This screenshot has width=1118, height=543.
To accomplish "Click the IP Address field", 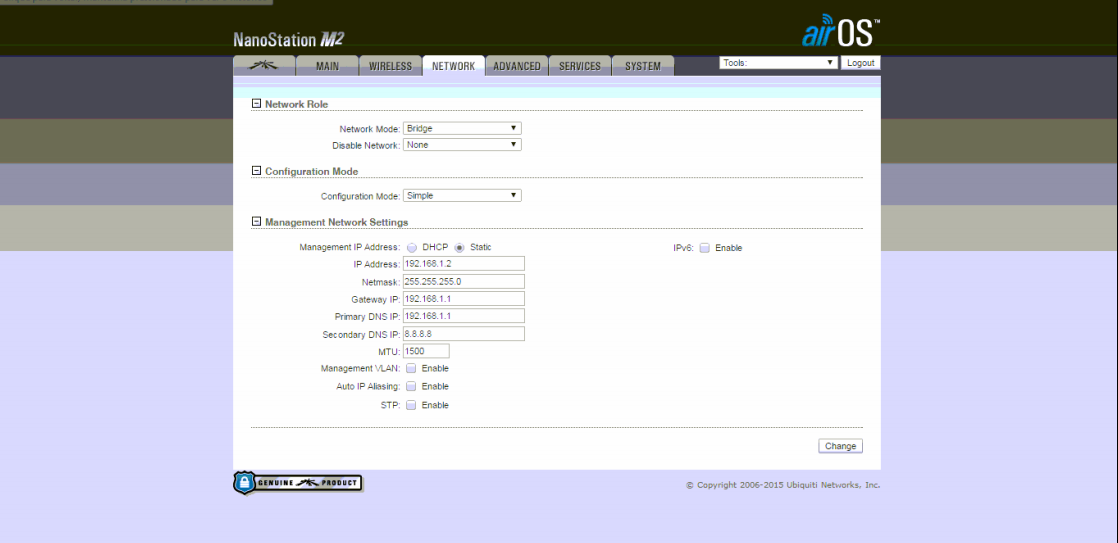I will [x=463, y=264].
